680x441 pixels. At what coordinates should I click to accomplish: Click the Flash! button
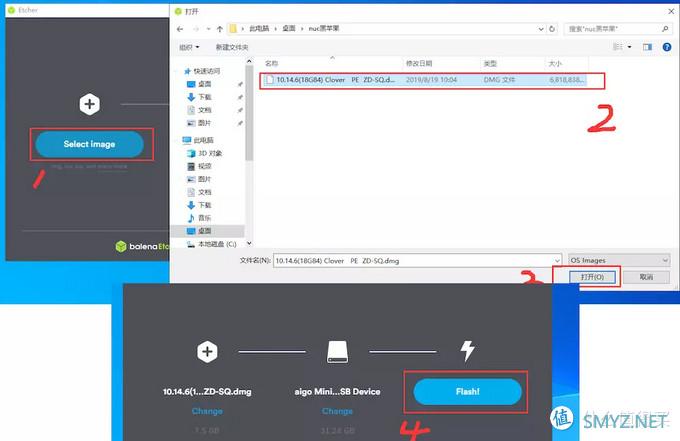(468, 392)
